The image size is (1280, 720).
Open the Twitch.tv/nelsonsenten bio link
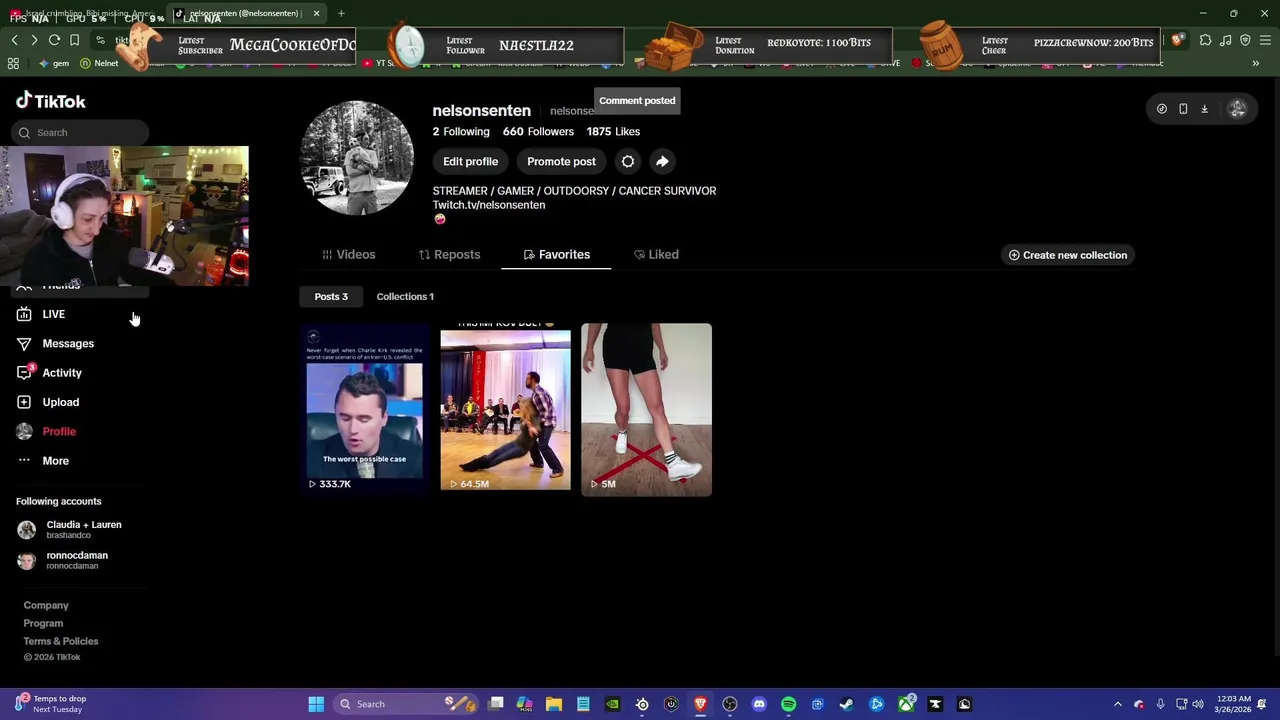489,205
